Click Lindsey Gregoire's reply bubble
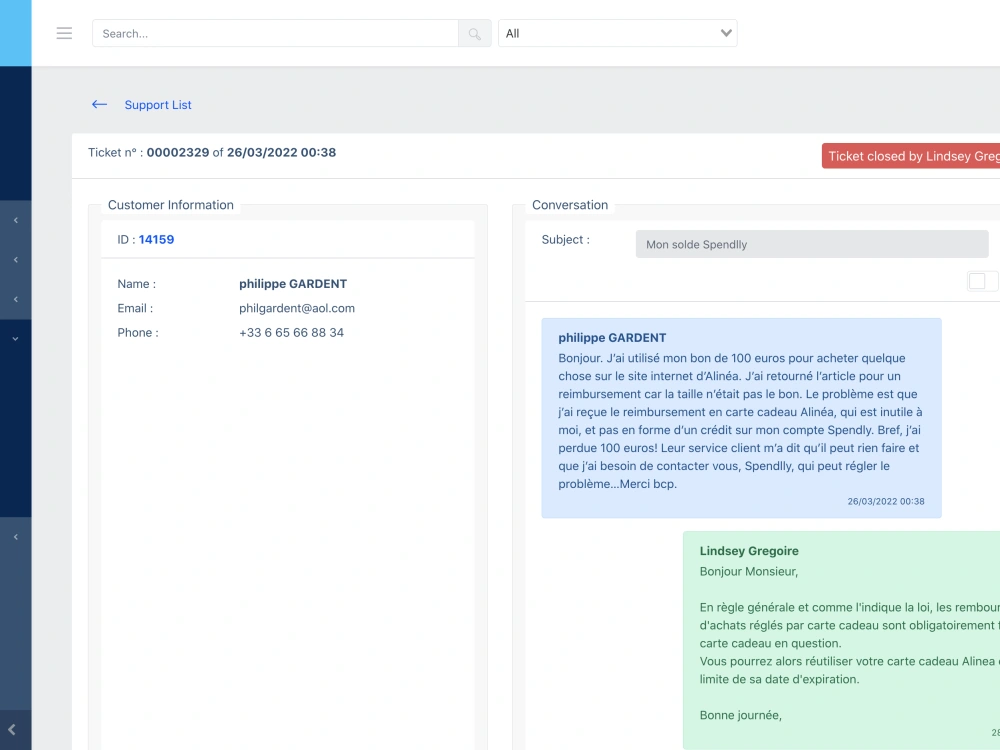Viewport: 1000px width, 750px height. point(841,640)
